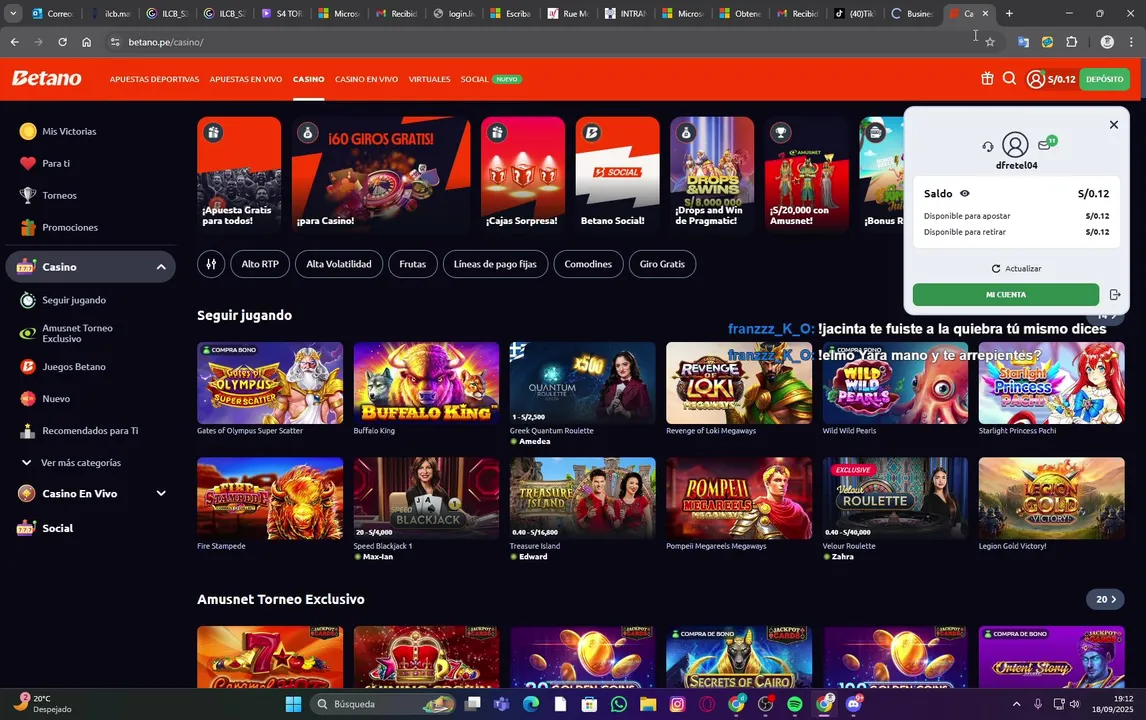Open Recomendados para Ti sidebar item
Image resolution: width=1146 pixels, height=720 pixels.
[x=79, y=431]
